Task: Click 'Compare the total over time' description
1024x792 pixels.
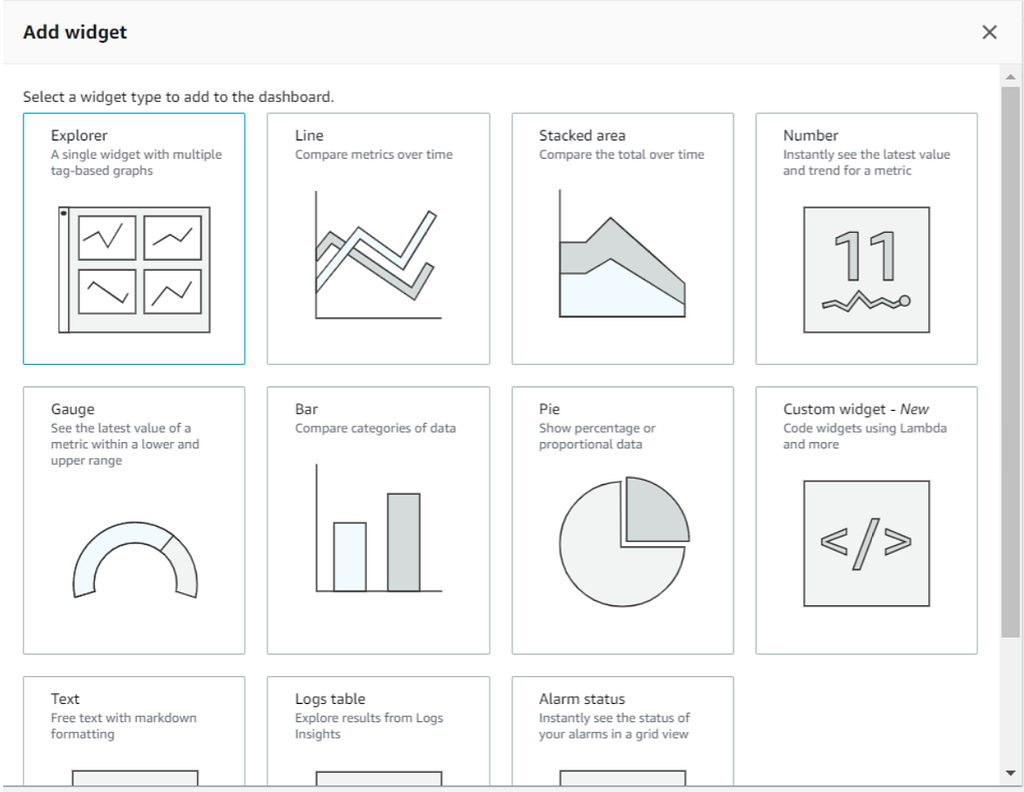Action: click(621, 155)
